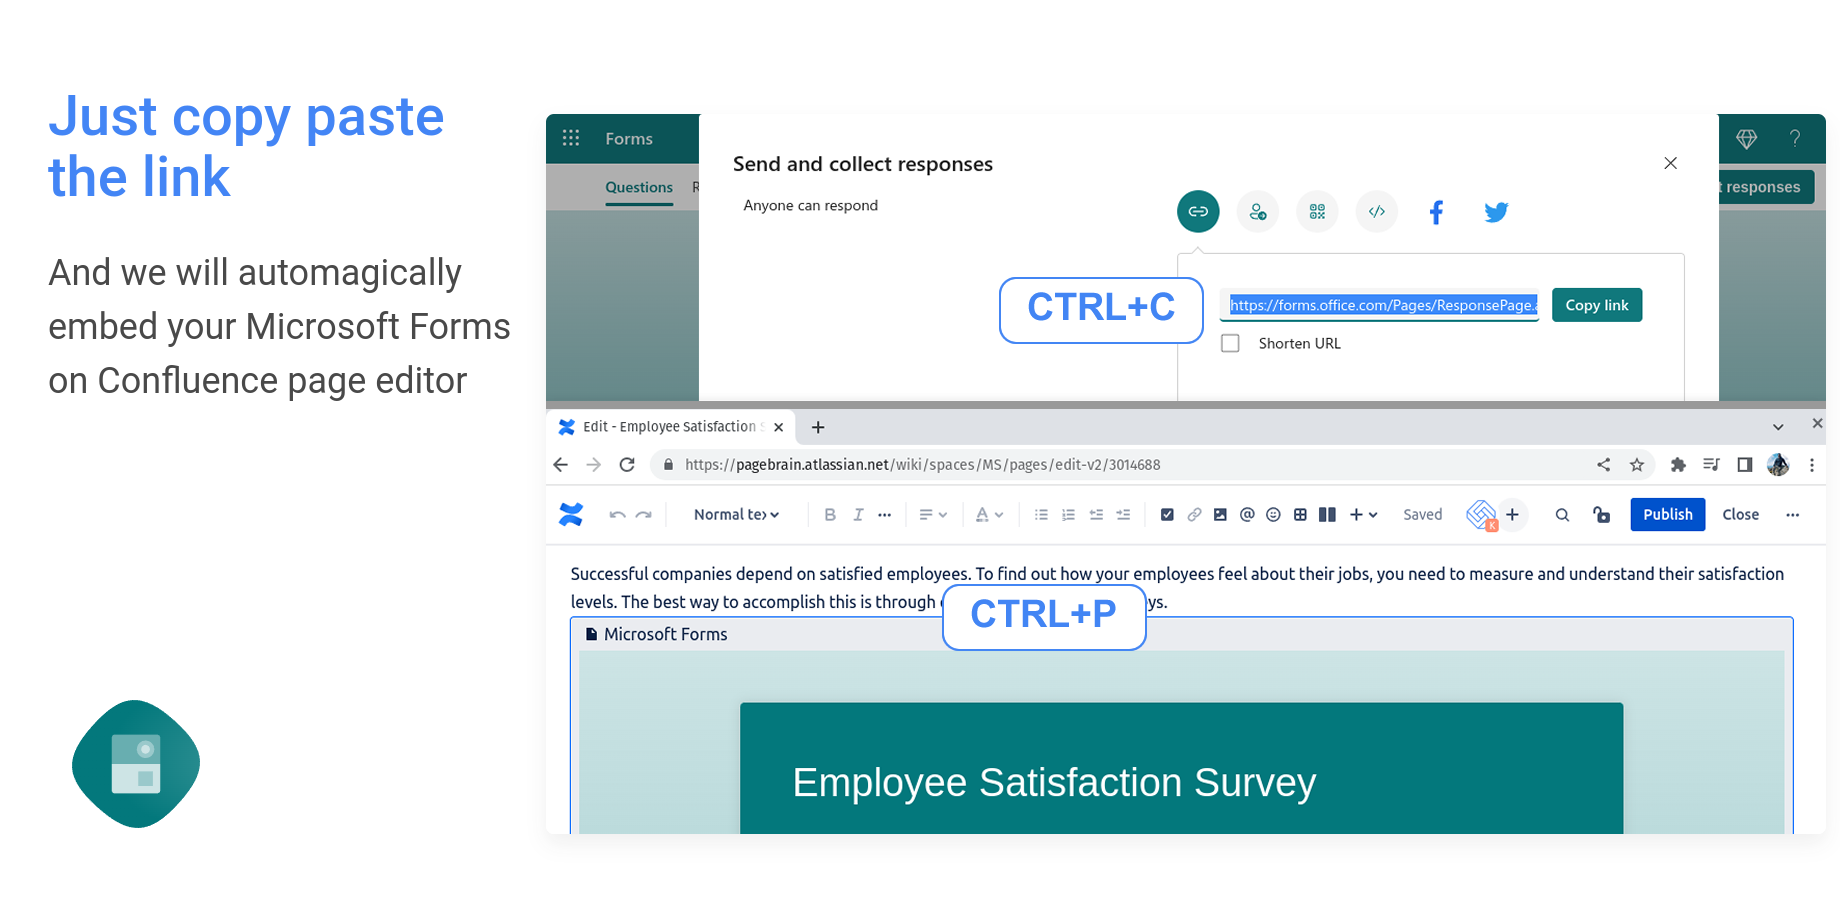This screenshot has height=900, width=1840.
Task: Share this page from address bar
Action: (1604, 465)
